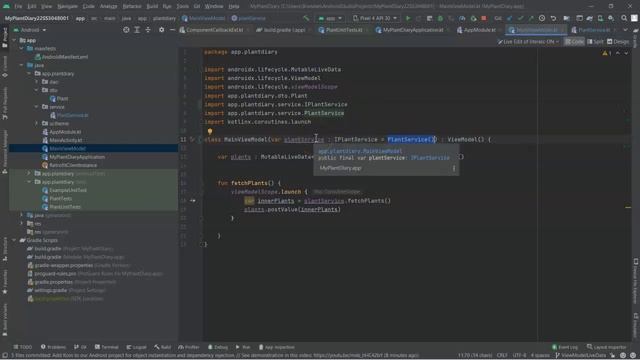Image resolution: width=640 pixels, height=360 pixels.
Task: Select opened file target icon in Project panel
Action: pos(126,30)
